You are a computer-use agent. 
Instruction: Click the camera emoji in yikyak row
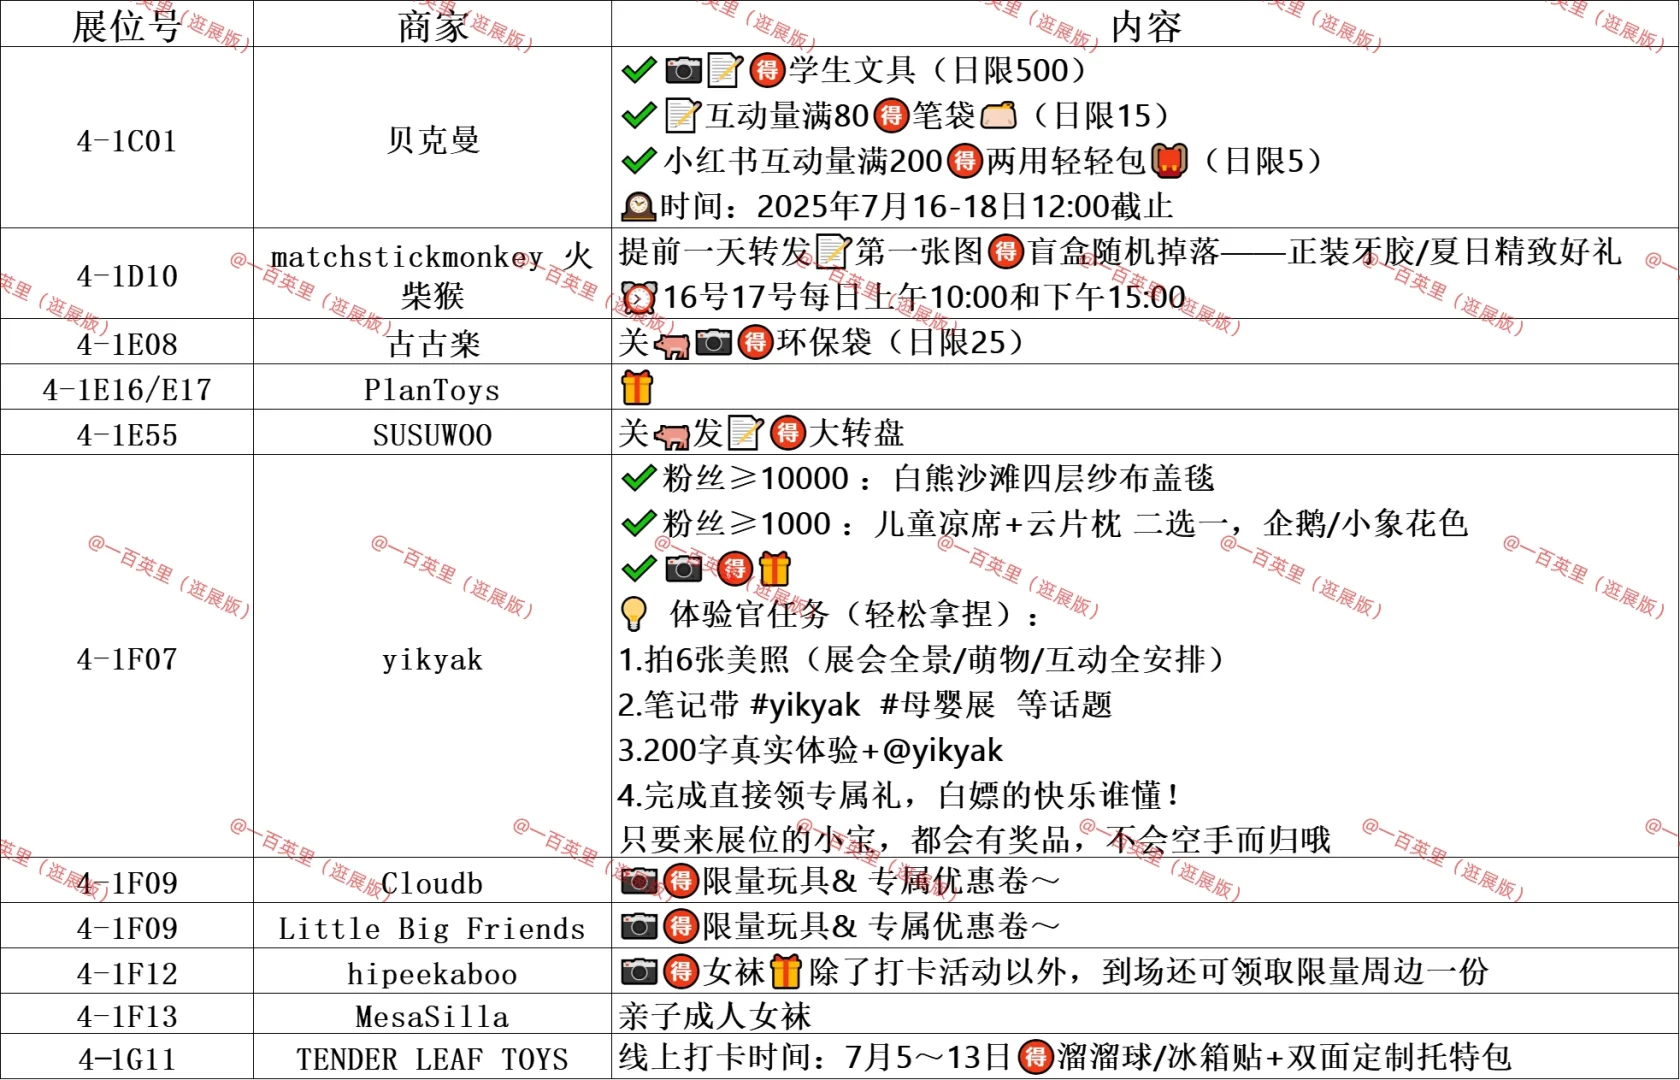click(x=684, y=569)
